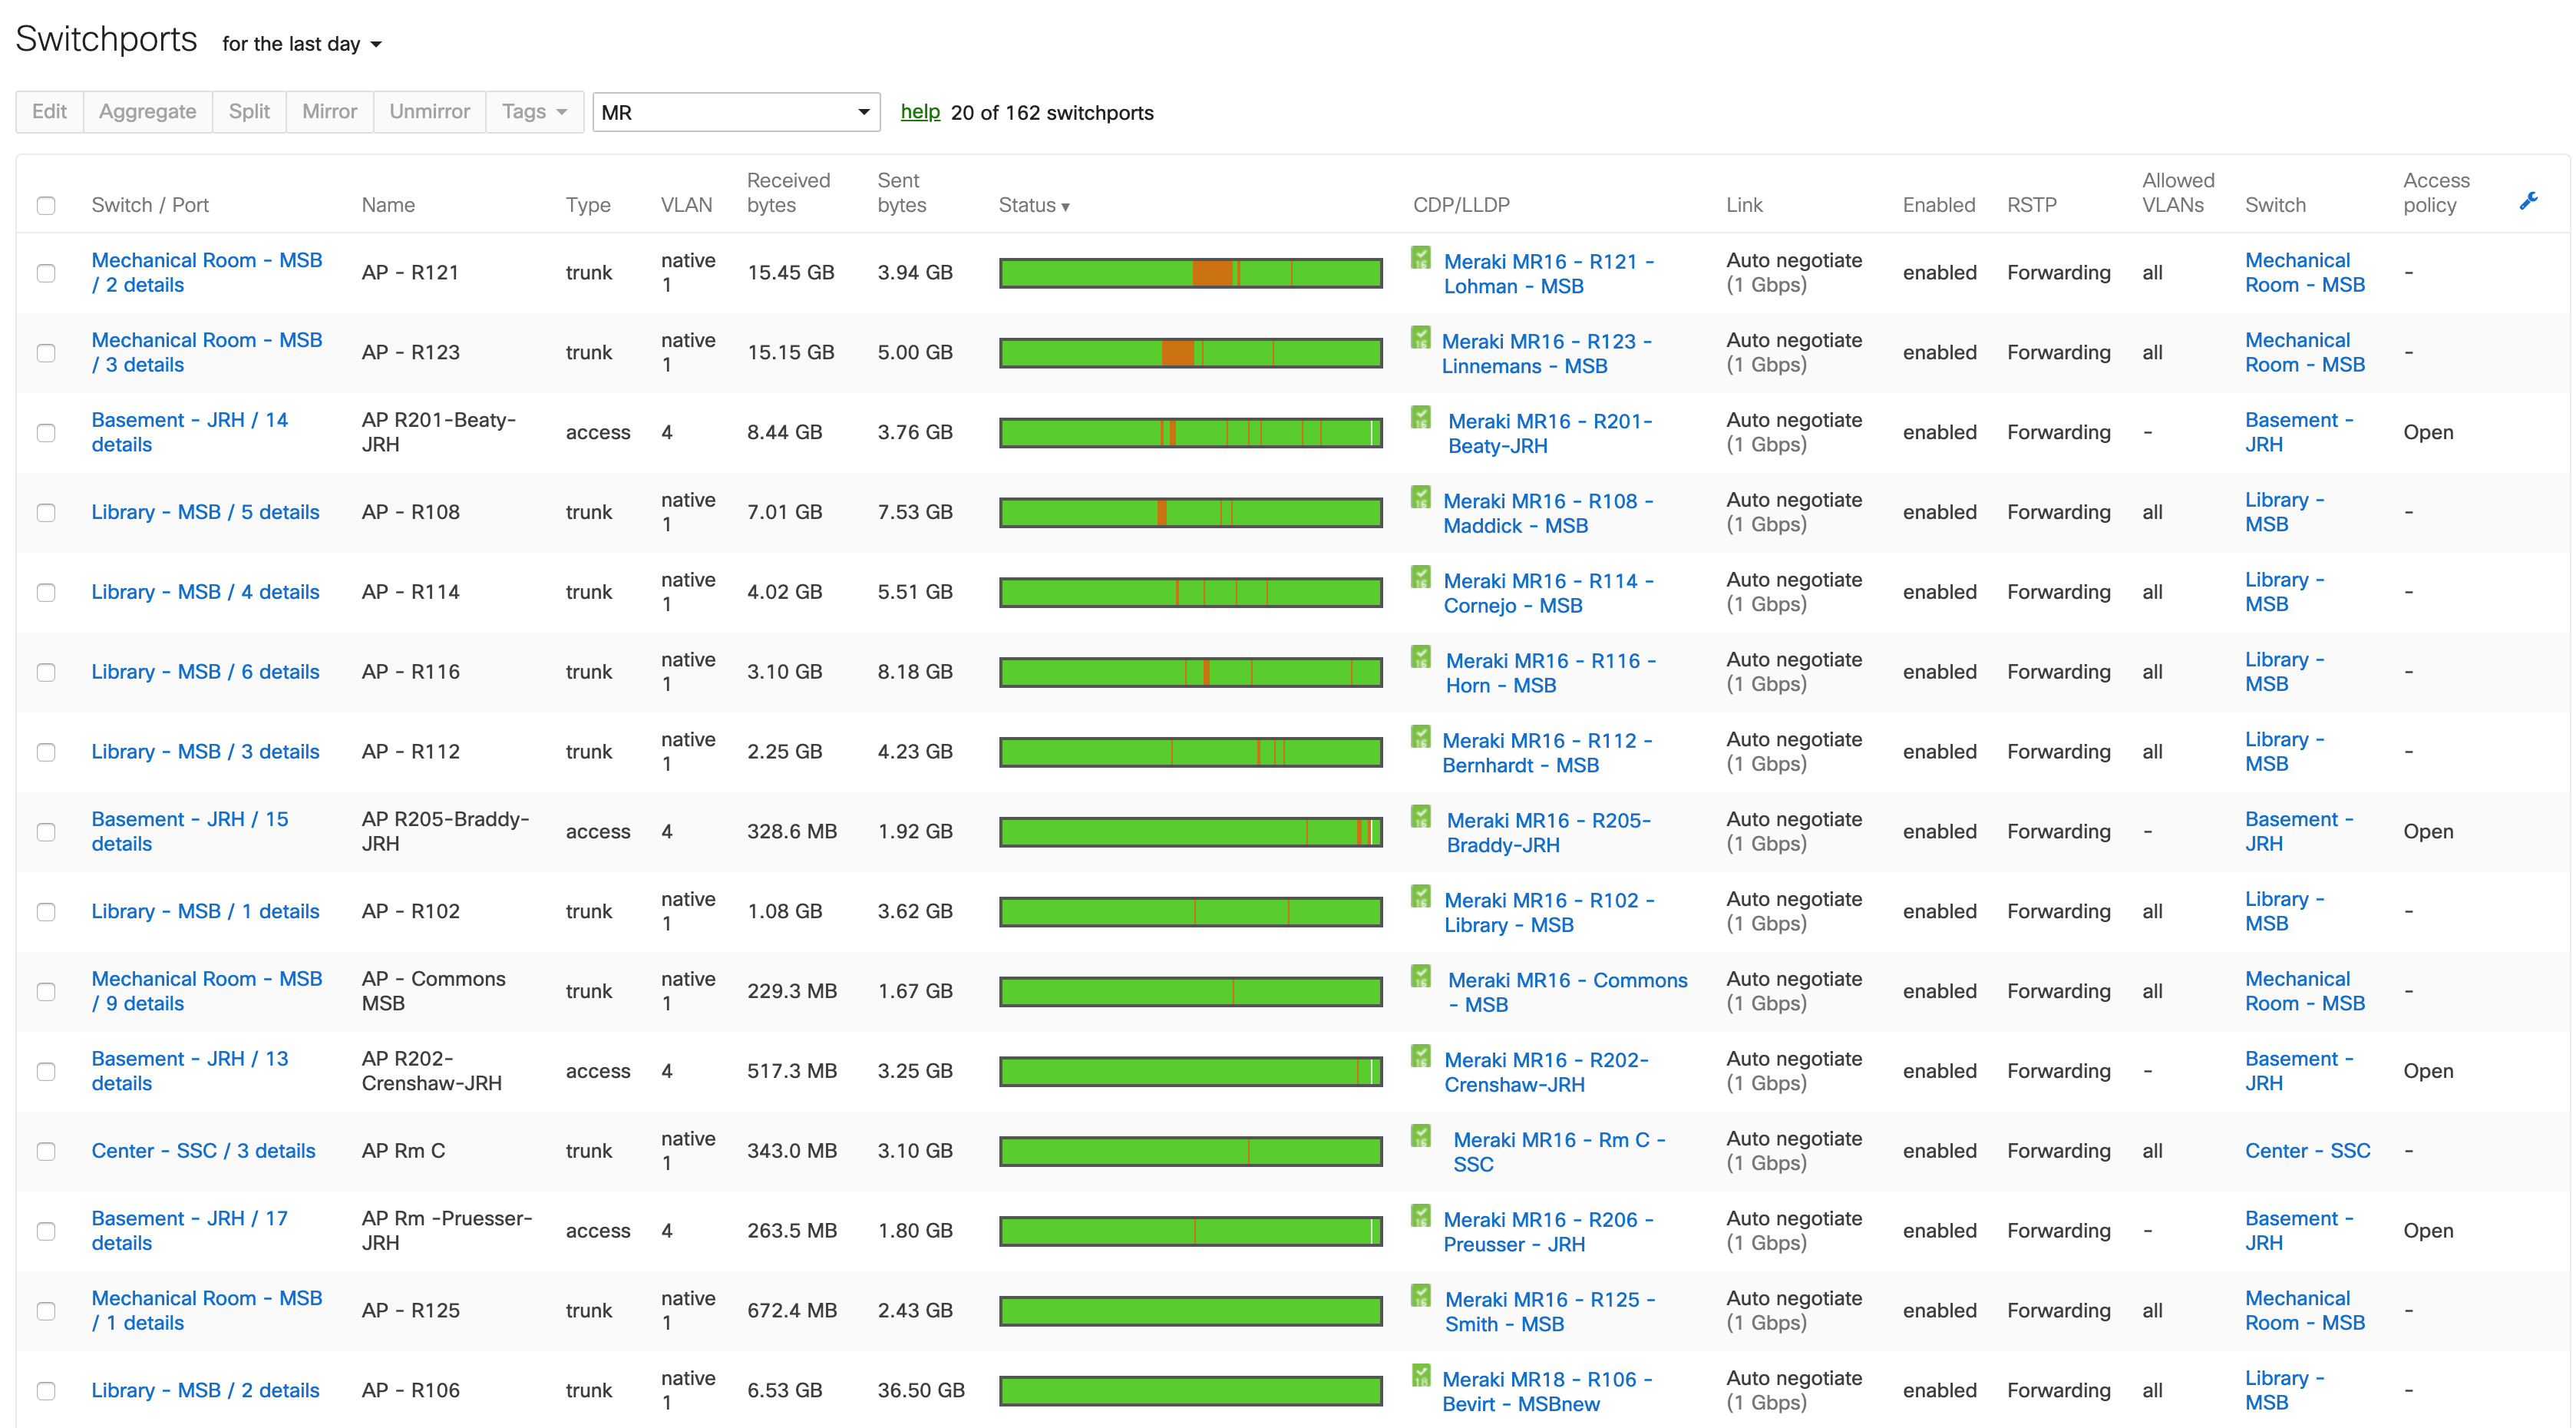
Task: Open the Tags dropdown
Action: coord(533,111)
